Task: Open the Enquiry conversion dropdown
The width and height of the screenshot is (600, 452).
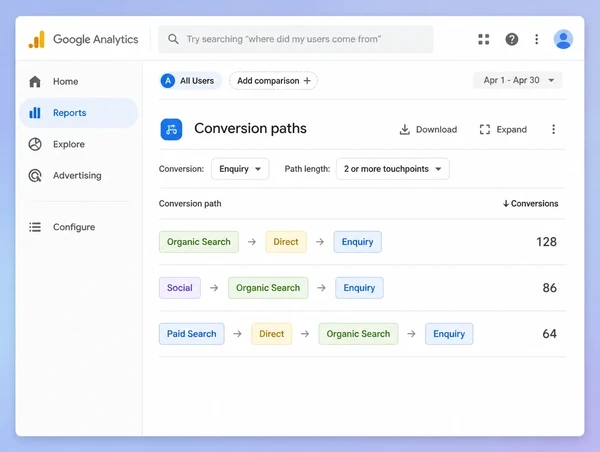Action: pyautogui.click(x=240, y=169)
